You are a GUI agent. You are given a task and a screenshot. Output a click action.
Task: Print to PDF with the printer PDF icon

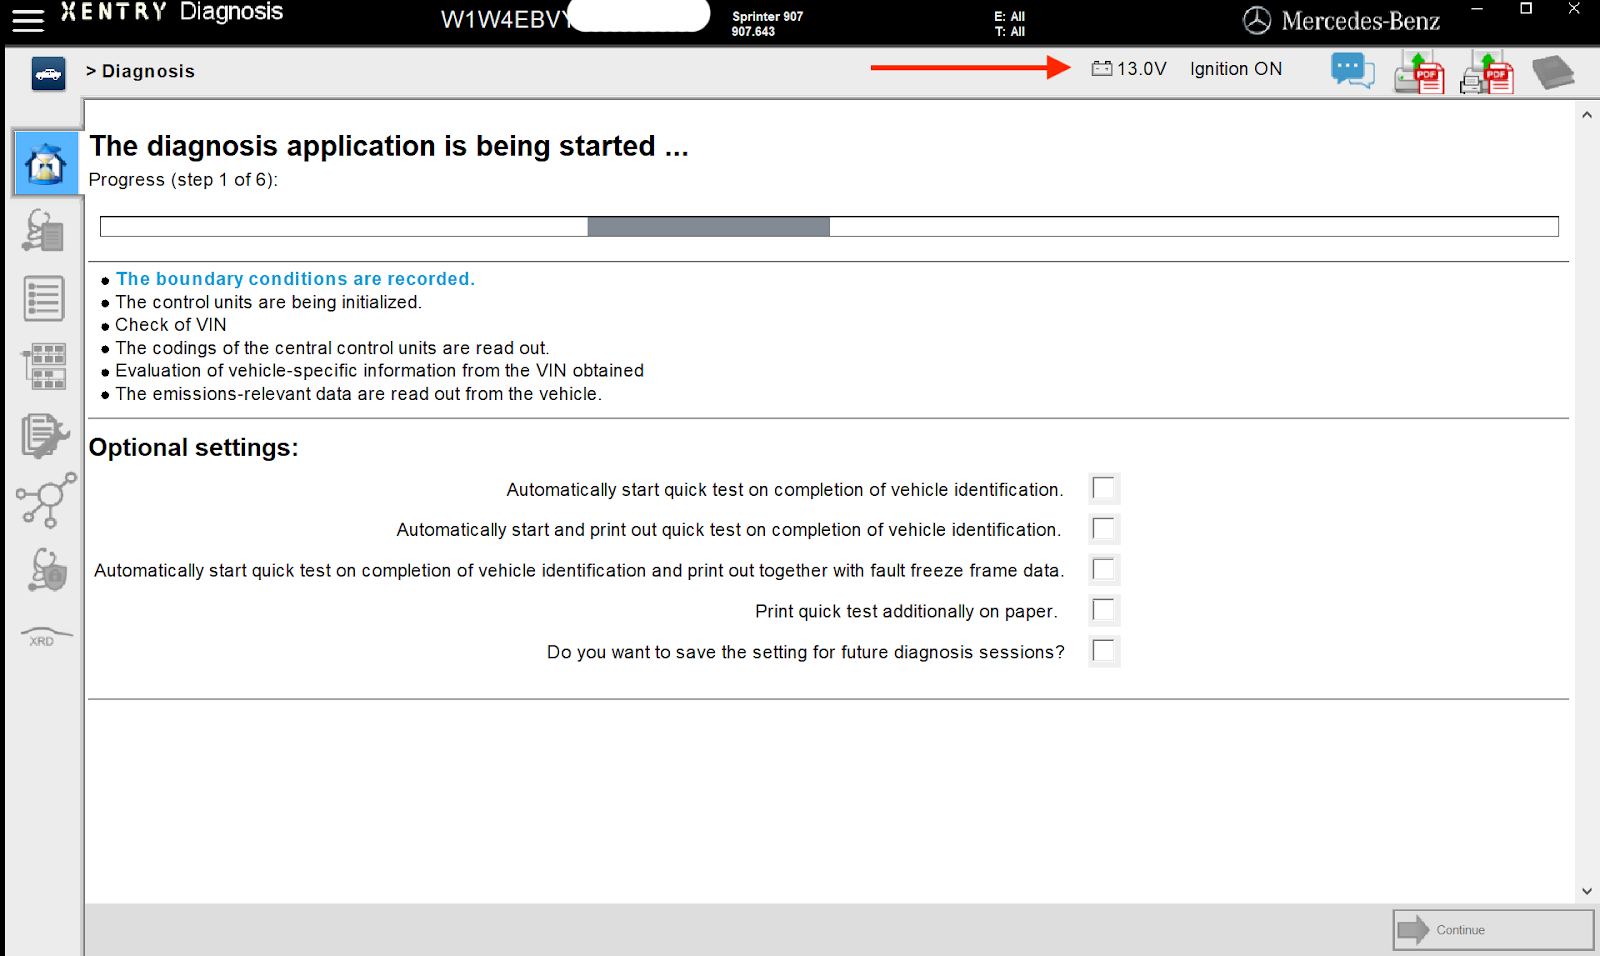[1486, 73]
